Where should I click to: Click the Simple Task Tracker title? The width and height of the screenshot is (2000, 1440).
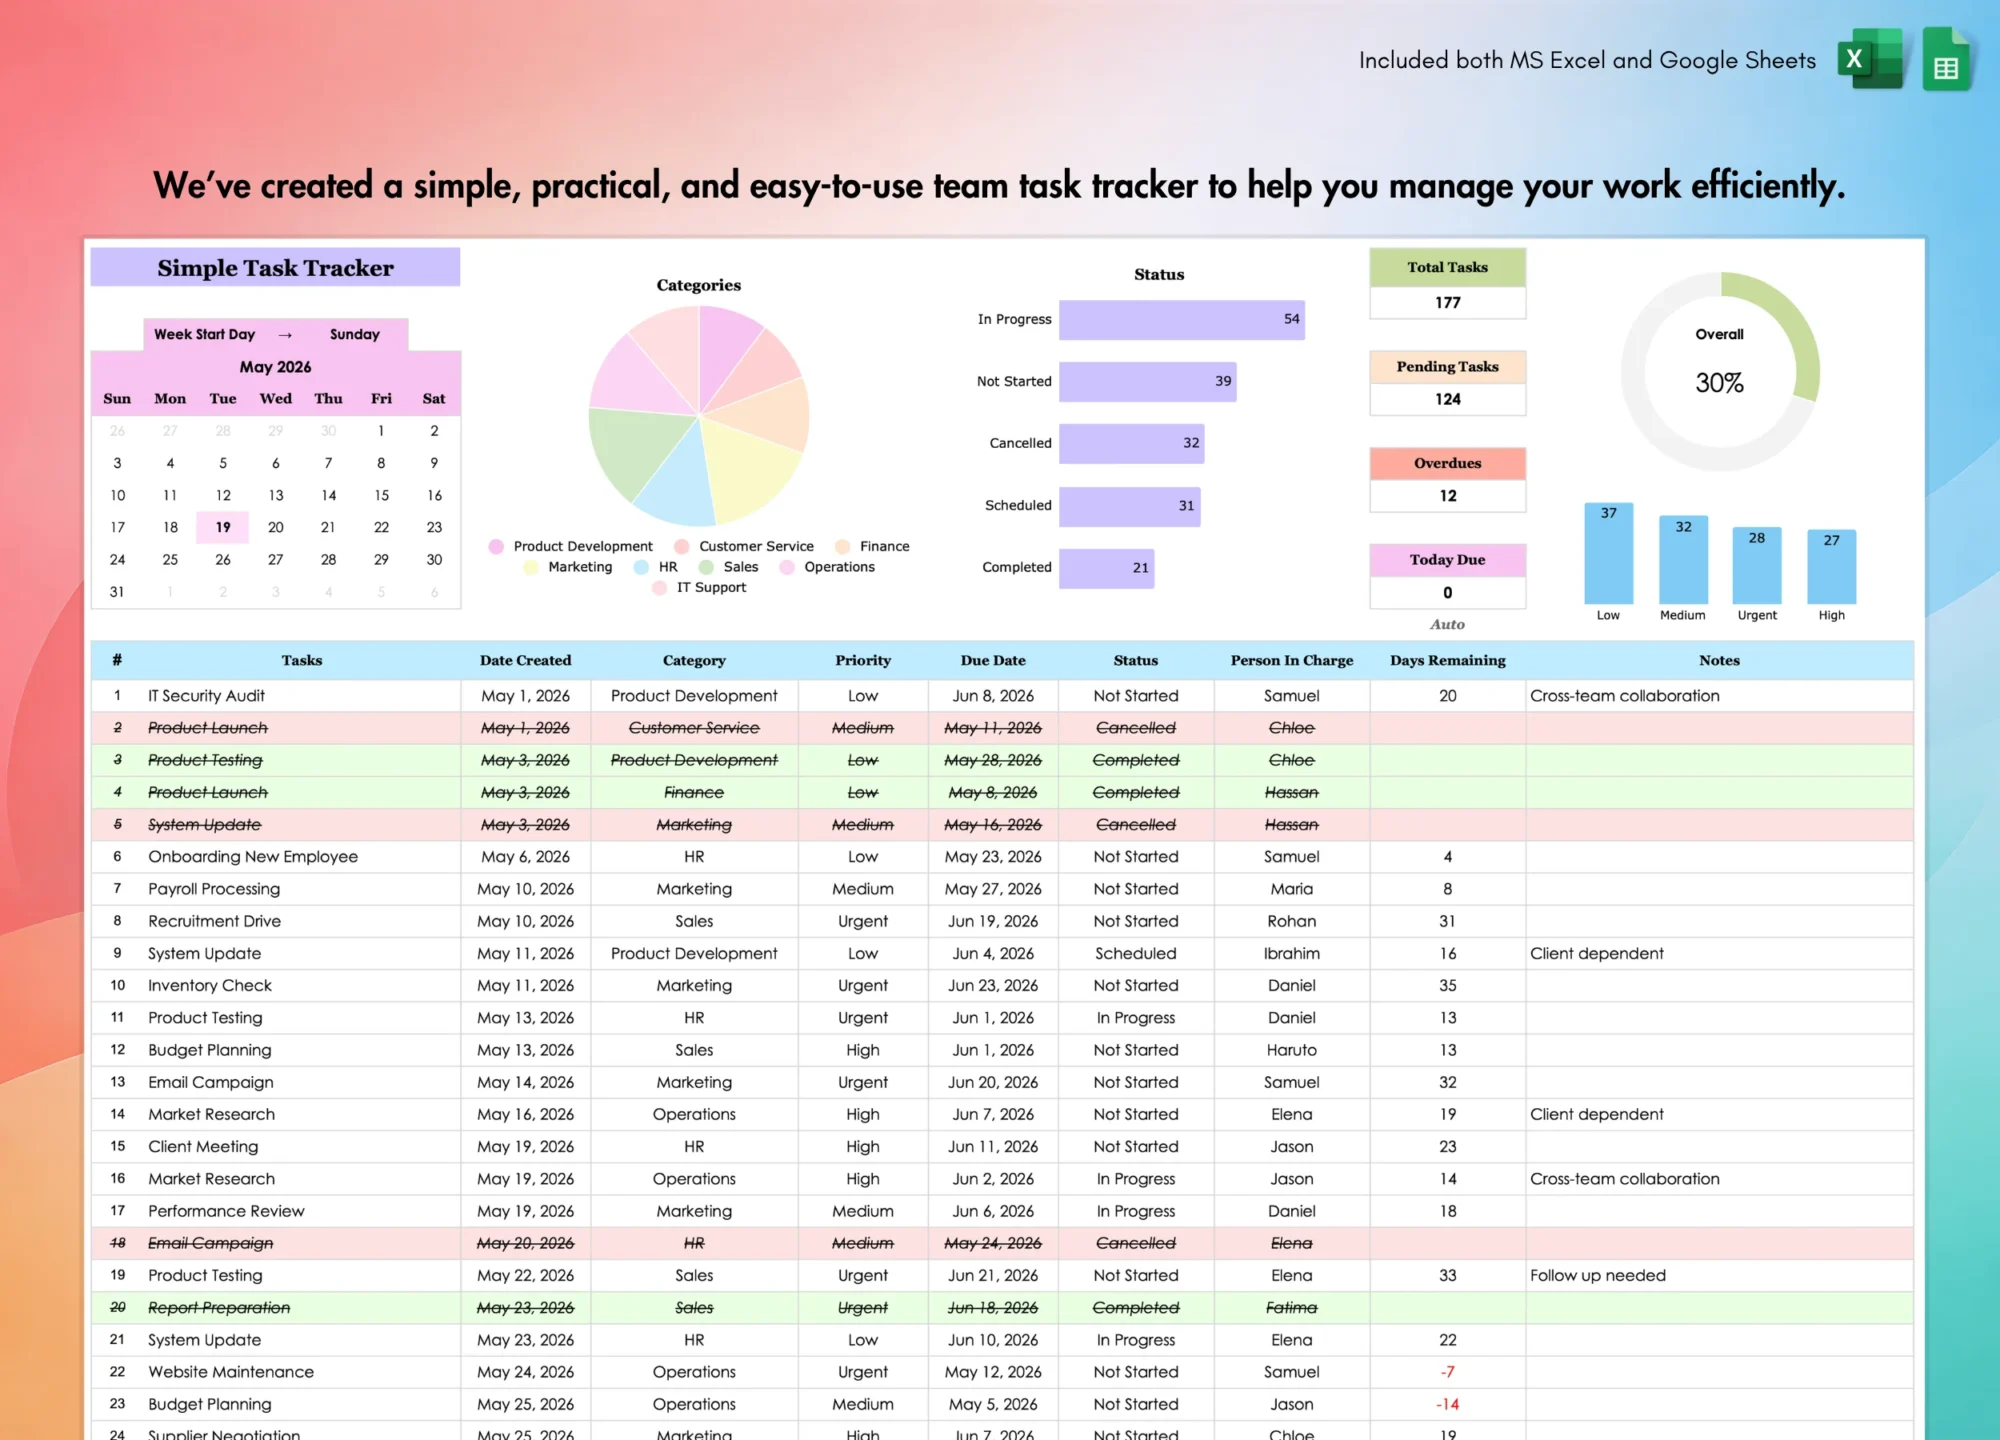click(275, 268)
